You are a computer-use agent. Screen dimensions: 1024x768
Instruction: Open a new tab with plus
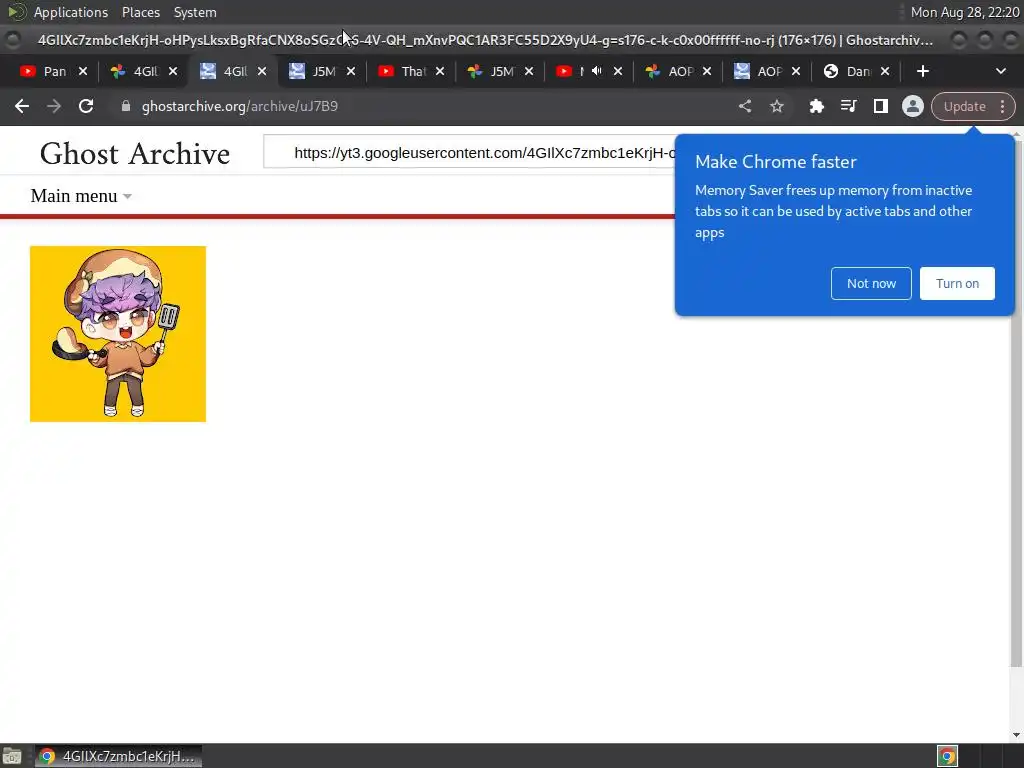(x=922, y=71)
